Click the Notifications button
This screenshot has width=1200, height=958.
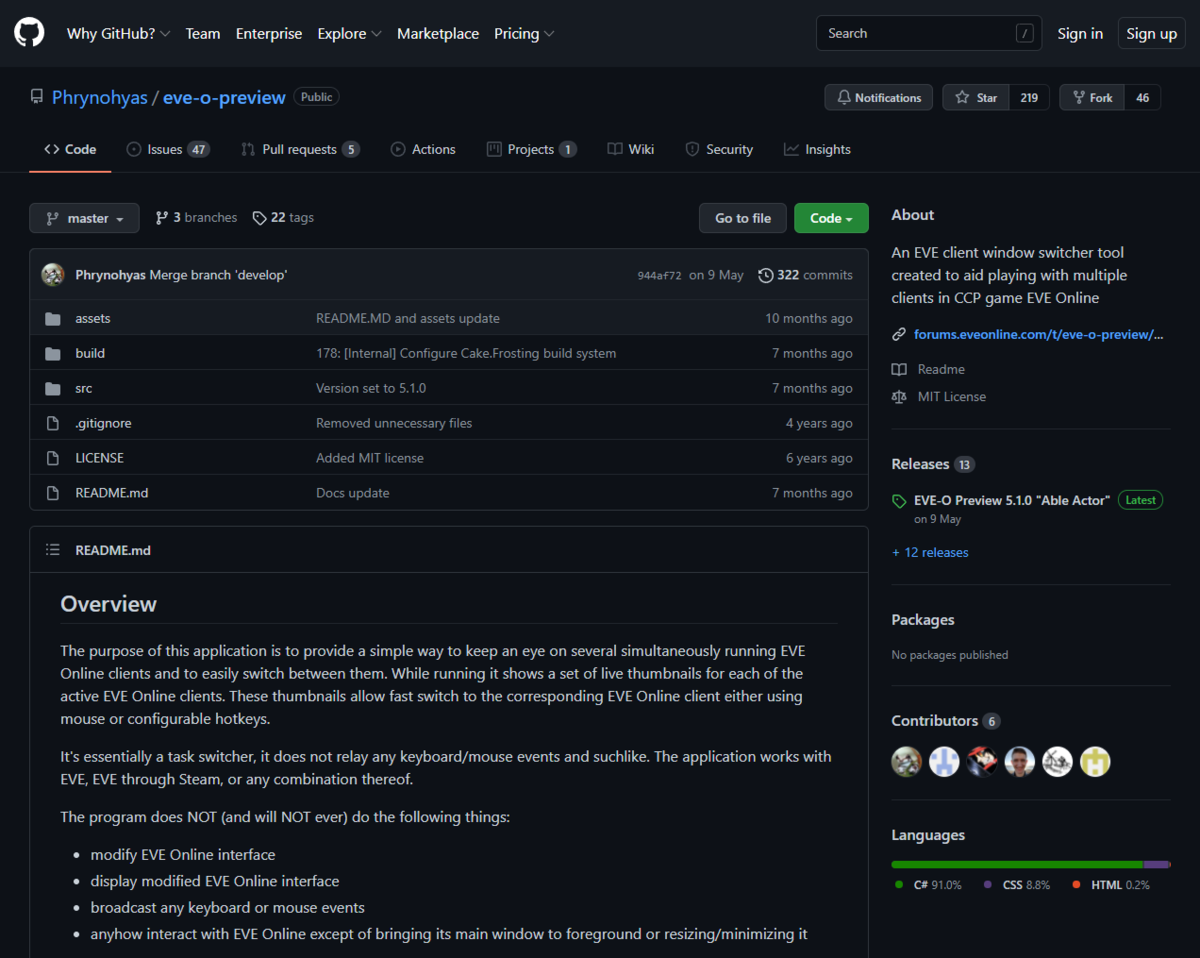[x=879, y=97]
